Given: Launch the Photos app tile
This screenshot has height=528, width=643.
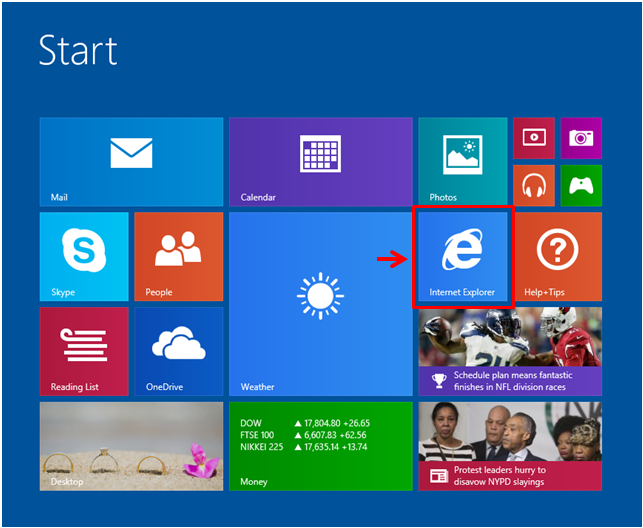Looking at the screenshot, I should pos(463,162).
